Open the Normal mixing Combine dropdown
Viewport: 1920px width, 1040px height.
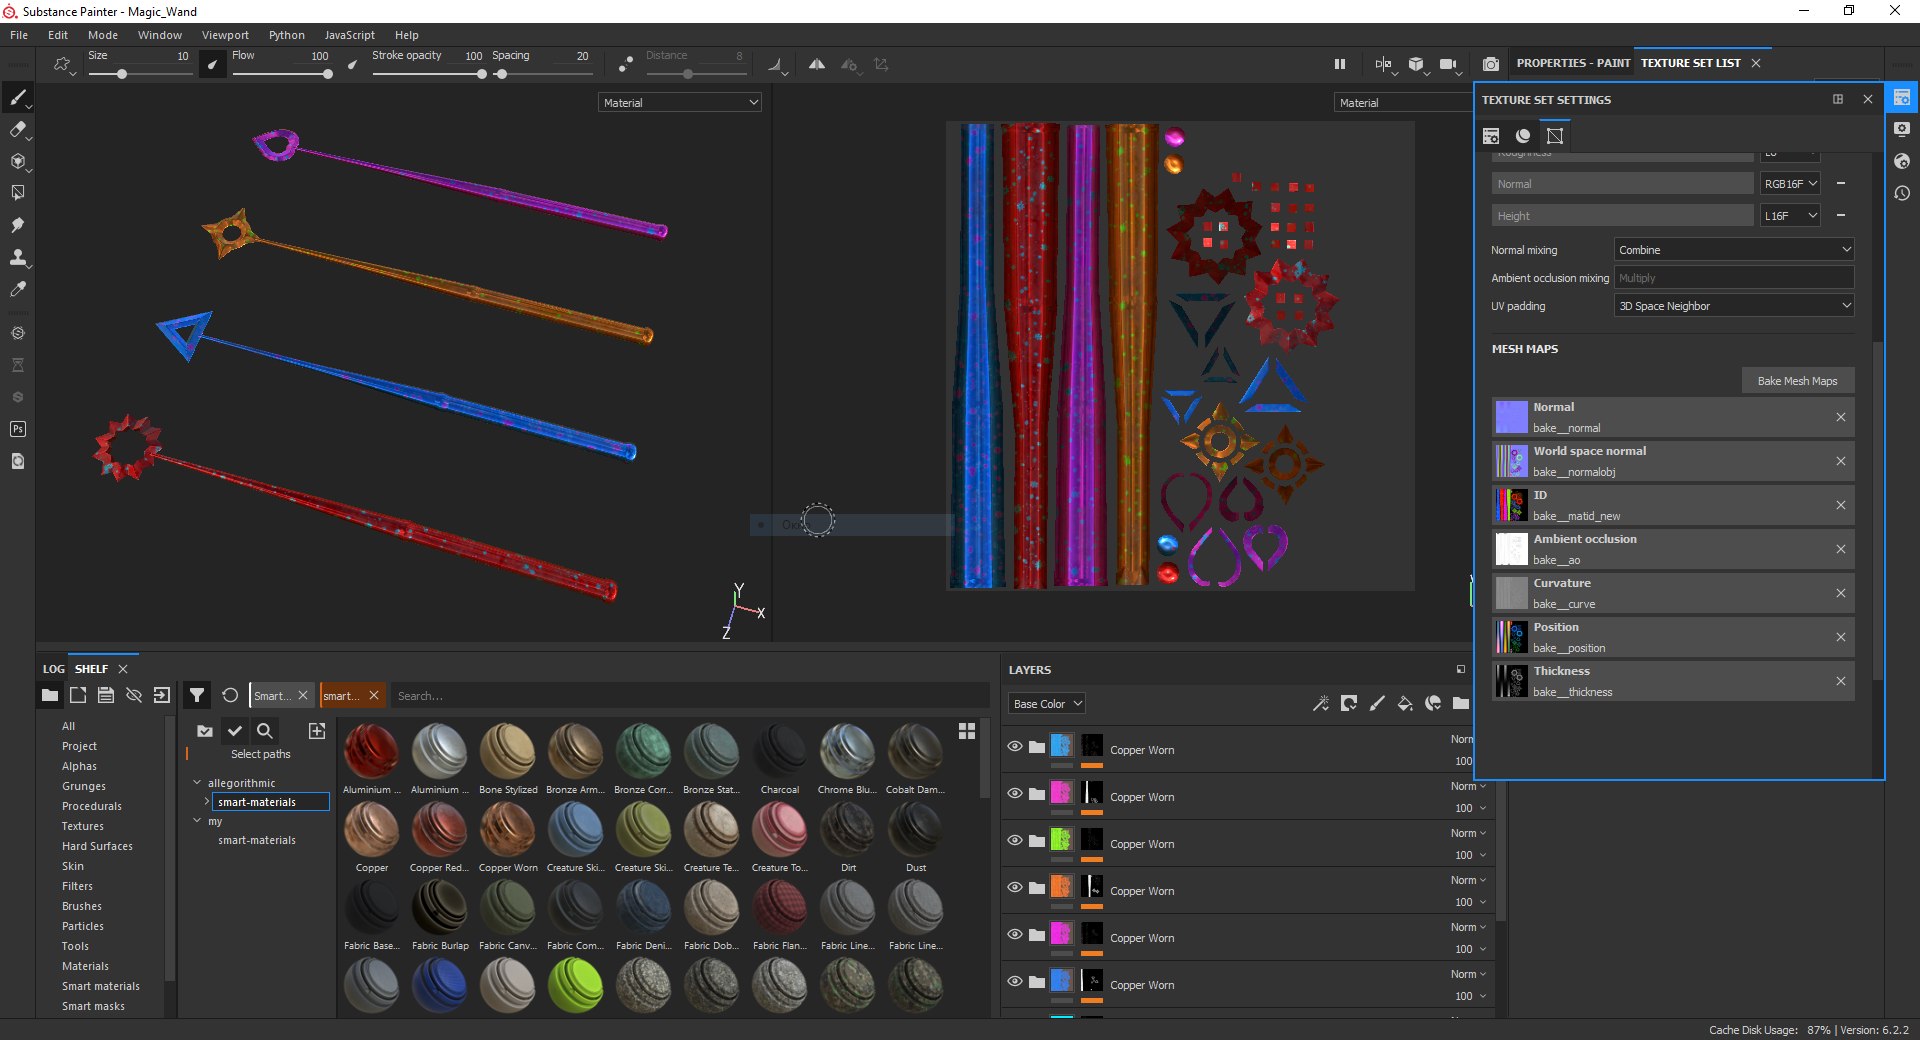click(x=1734, y=250)
